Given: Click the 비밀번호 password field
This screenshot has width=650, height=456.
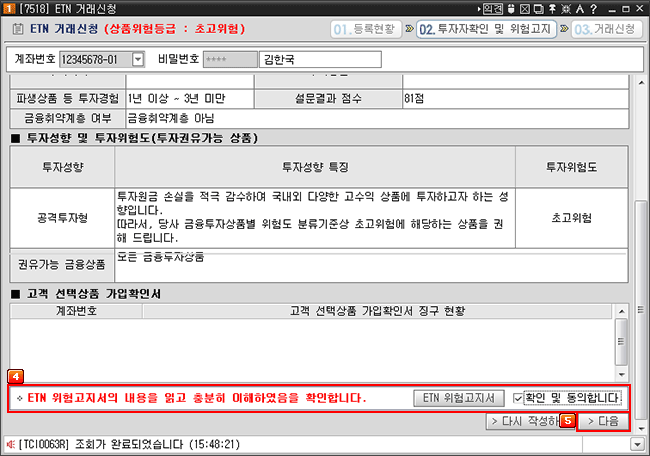Looking at the screenshot, I should click(229, 60).
